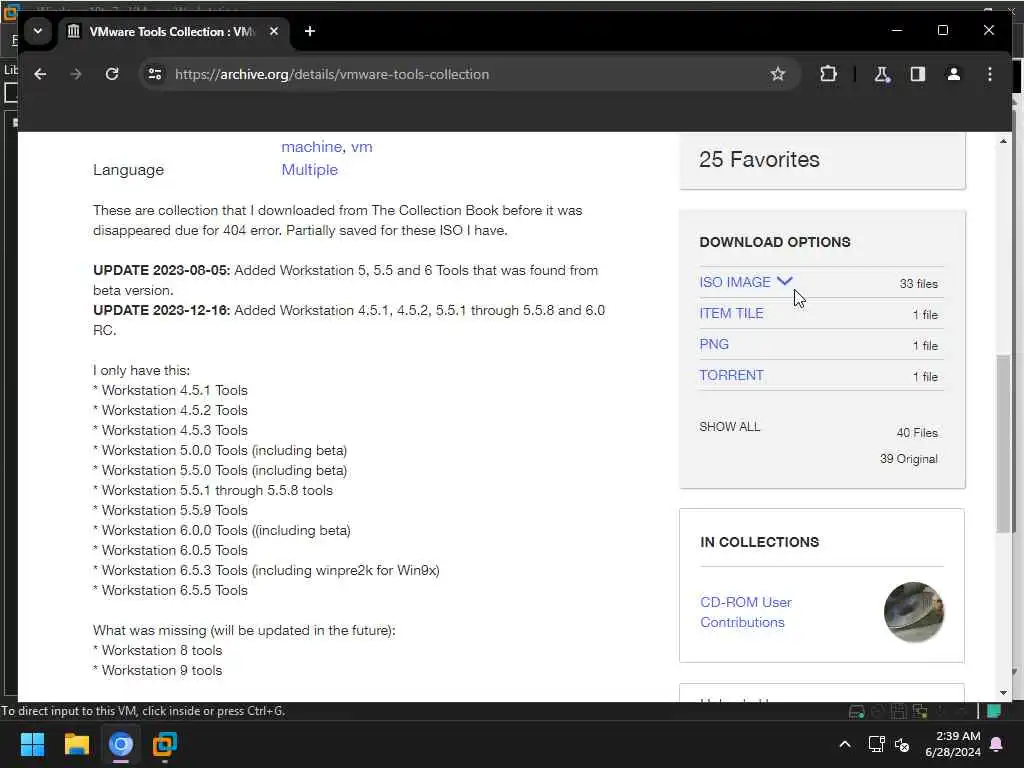Viewport: 1024px width, 768px height.
Task: Click VMware Workstation taskbar icon
Action: pyautogui.click(x=165, y=744)
